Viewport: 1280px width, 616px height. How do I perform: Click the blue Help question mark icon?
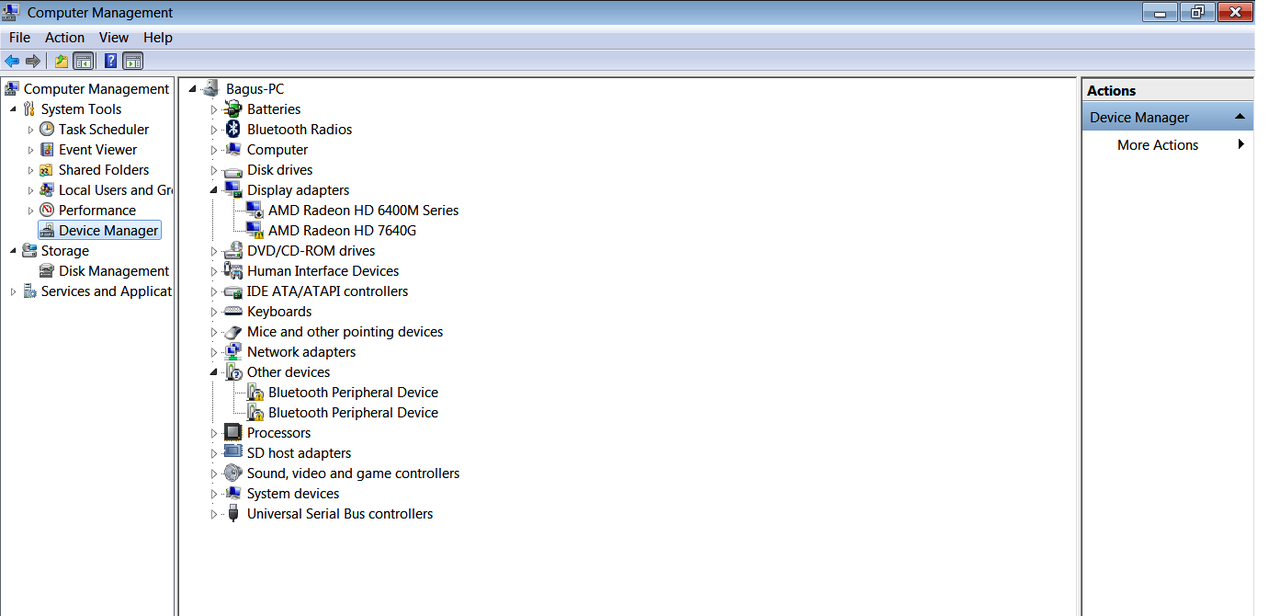pos(111,61)
